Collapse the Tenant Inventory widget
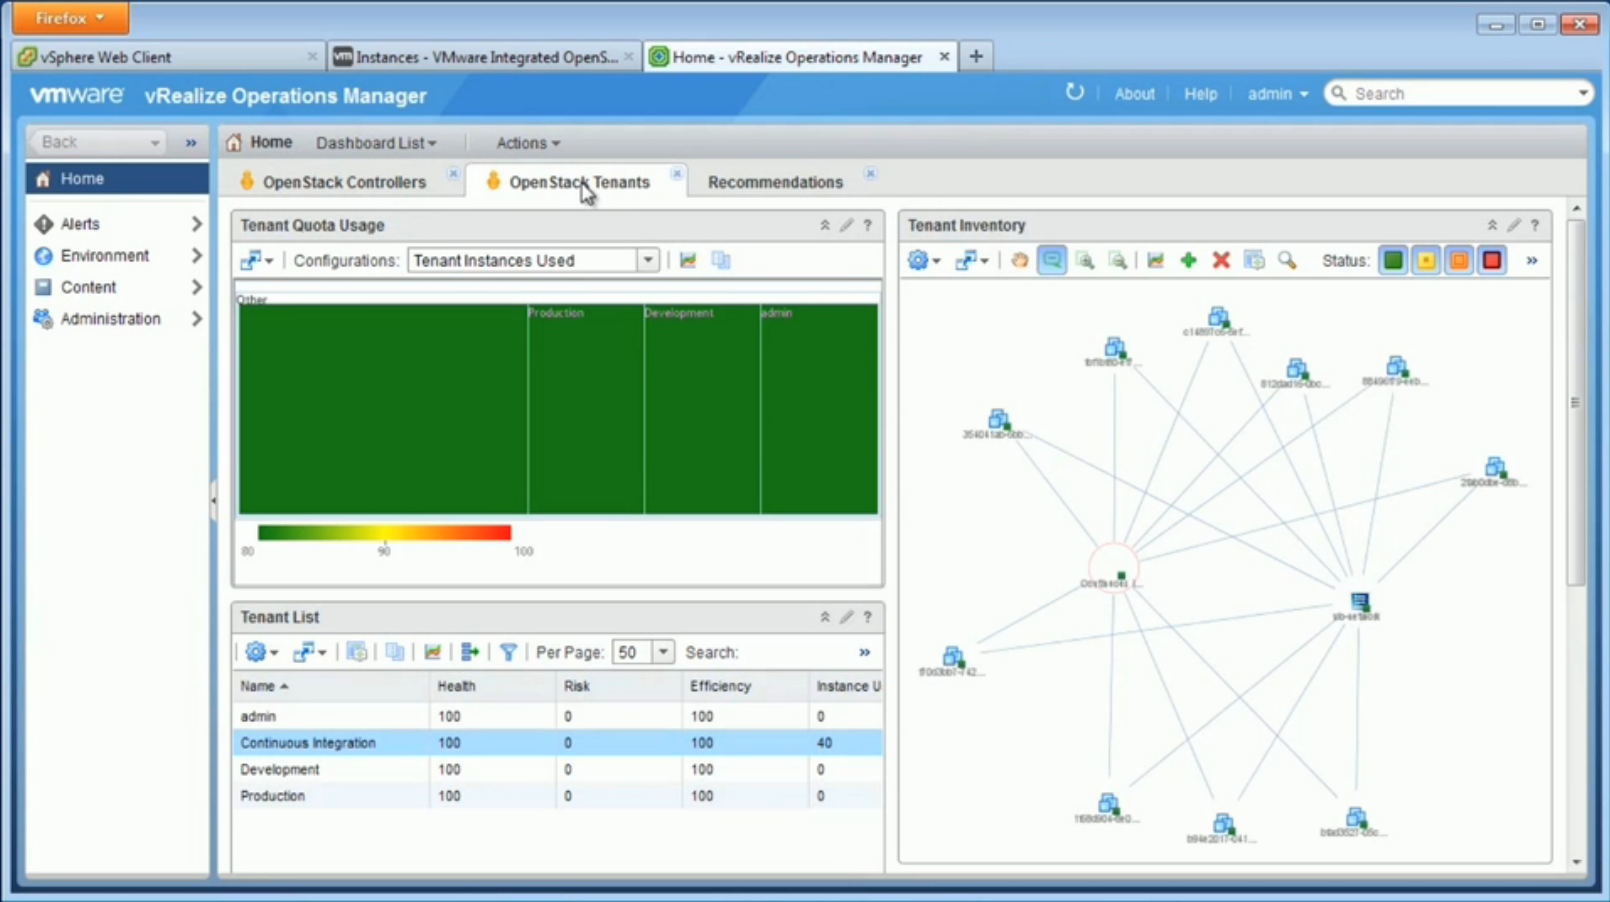The image size is (1610, 902). [1492, 225]
